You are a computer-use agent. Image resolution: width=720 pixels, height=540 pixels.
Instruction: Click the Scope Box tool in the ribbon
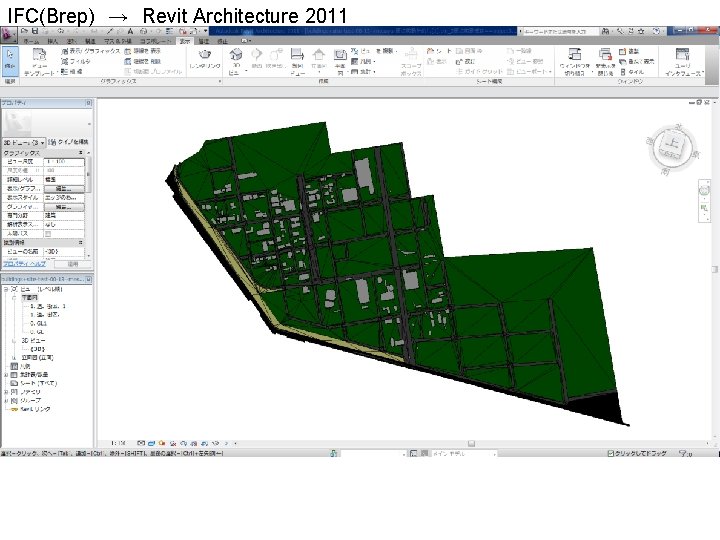(411, 61)
